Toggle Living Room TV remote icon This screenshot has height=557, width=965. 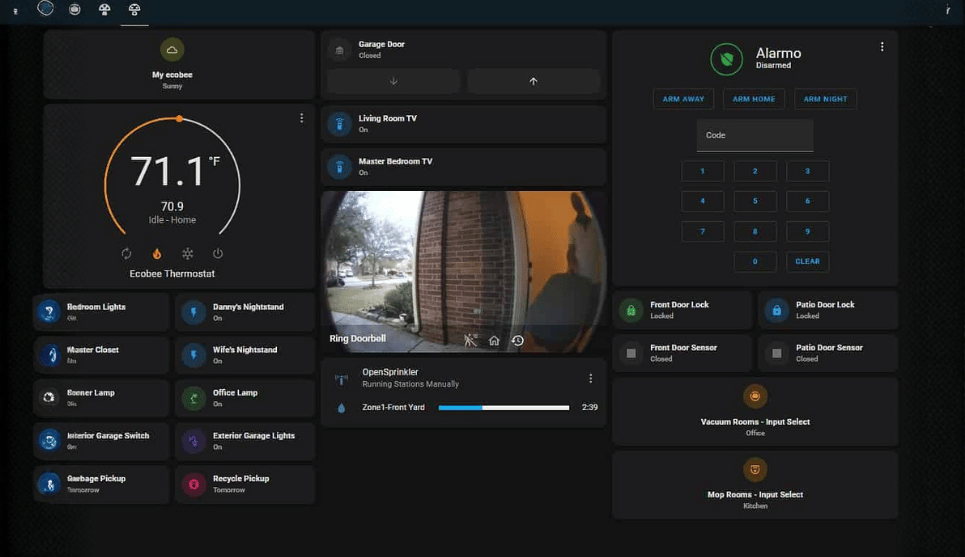click(339, 124)
